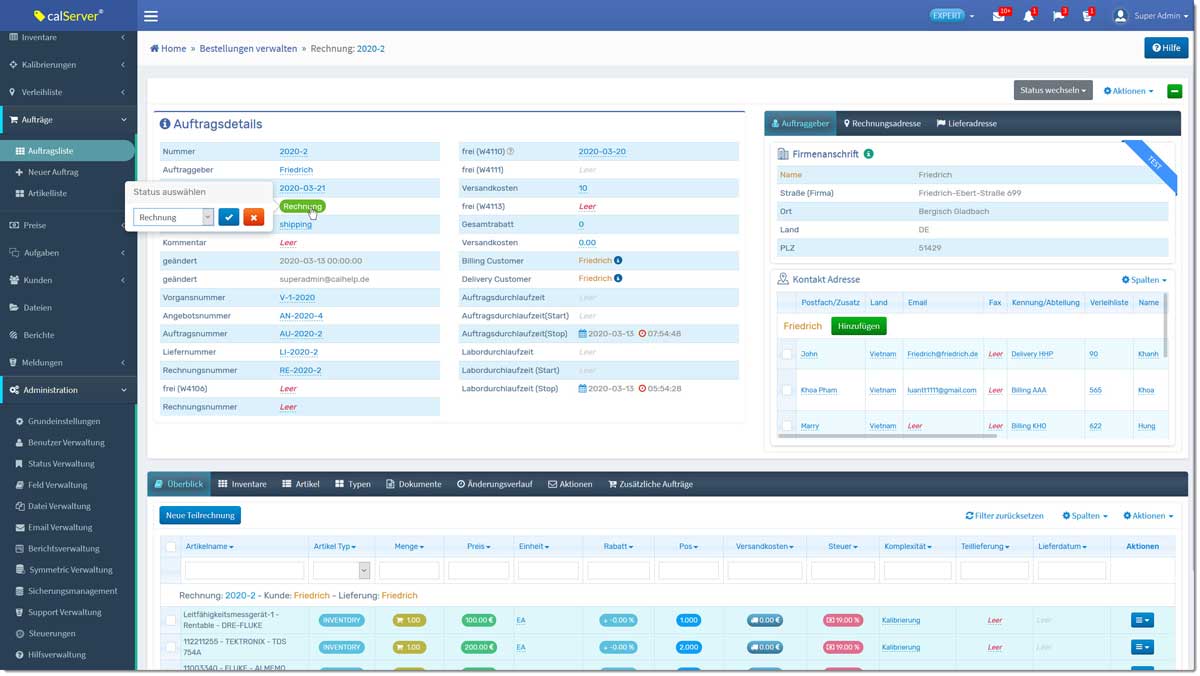Image resolution: width=1200 pixels, height=676 pixels.
Task: Expand the Spalten dropdown in Kontakt Adresse
Action: [x=1144, y=280]
